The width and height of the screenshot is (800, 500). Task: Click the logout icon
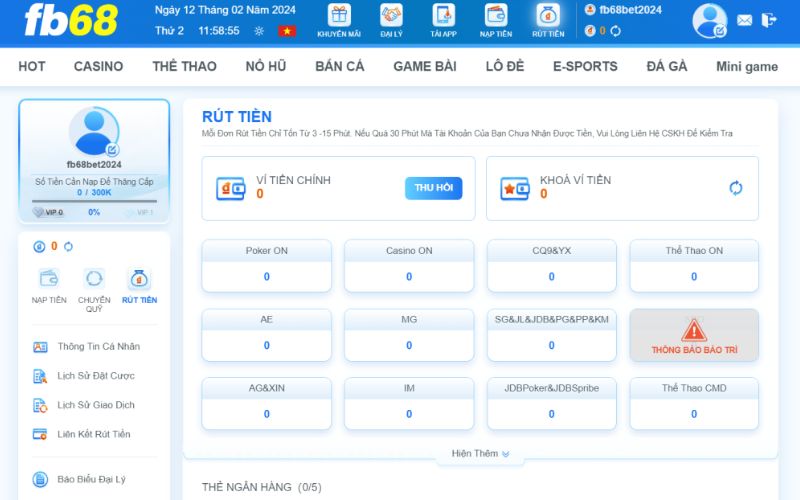769,20
